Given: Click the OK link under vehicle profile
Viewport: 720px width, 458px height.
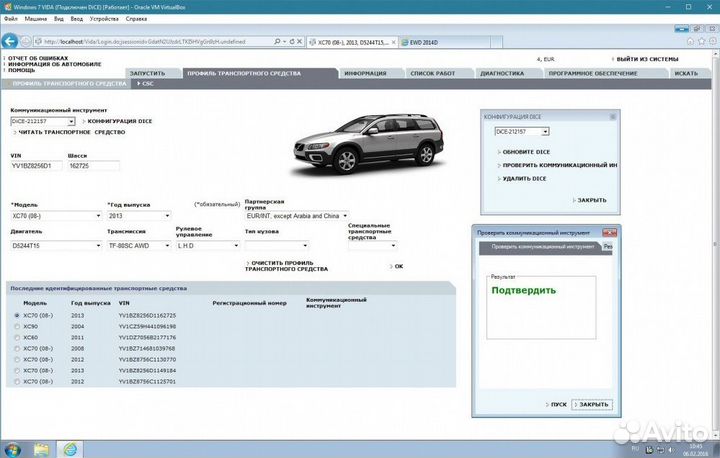Looking at the screenshot, I should point(399,266).
